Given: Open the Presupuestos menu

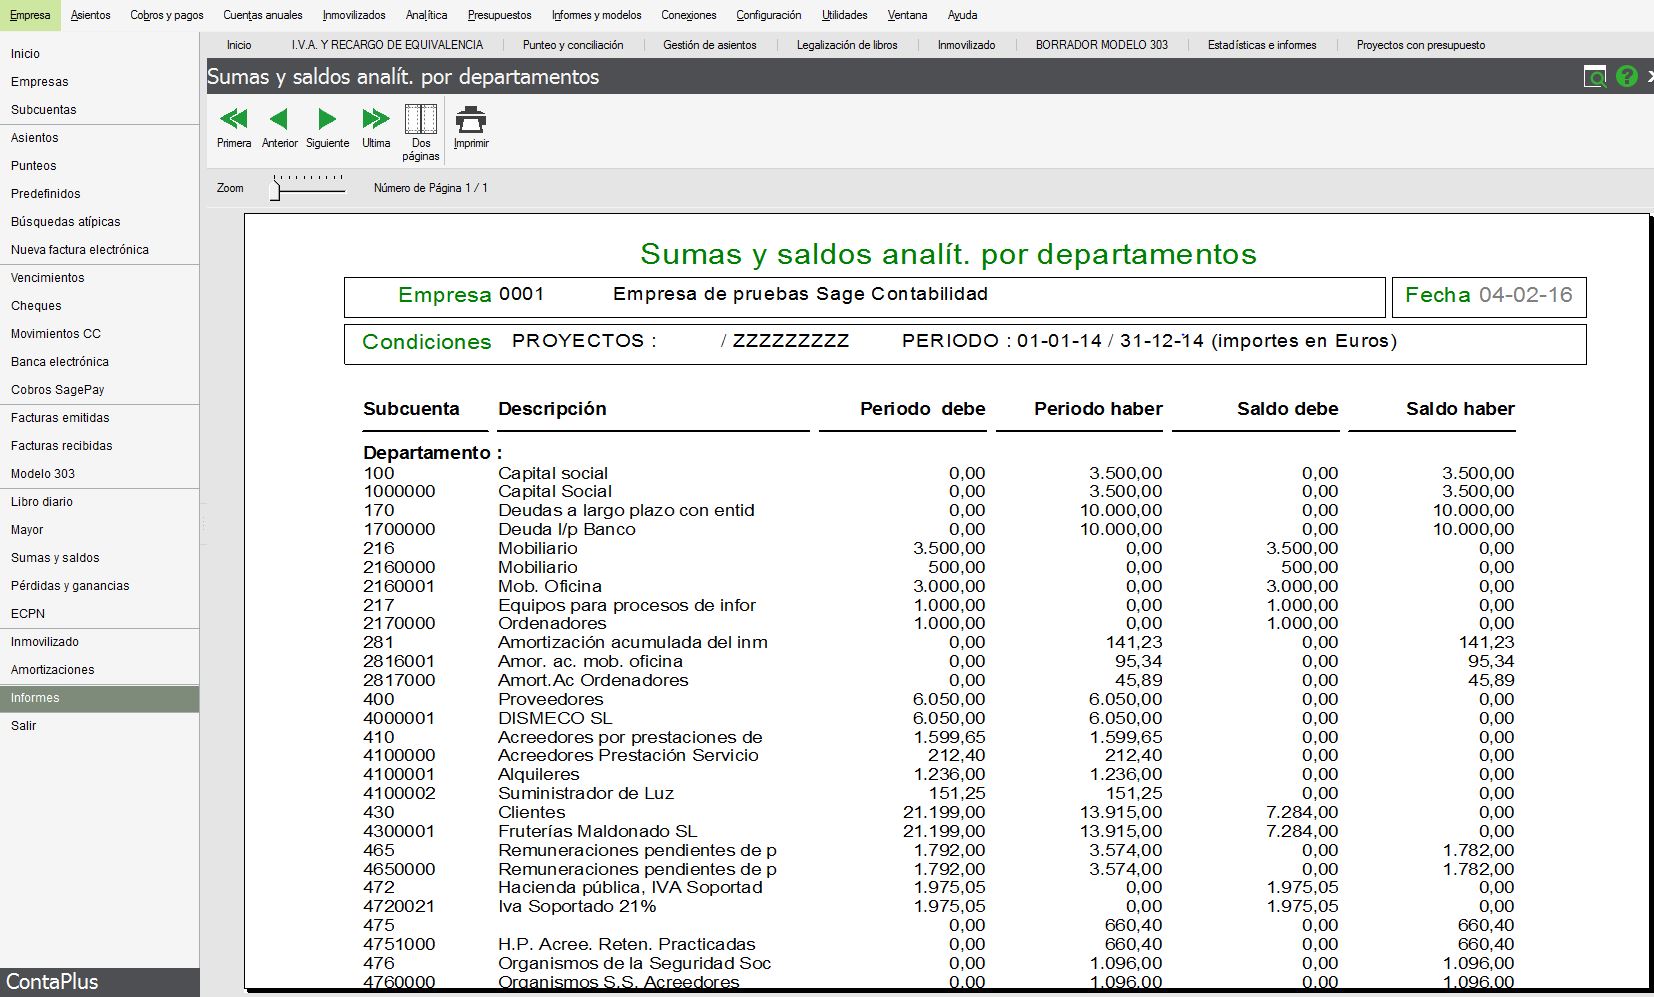Looking at the screenshot, I should click(499, 15).
